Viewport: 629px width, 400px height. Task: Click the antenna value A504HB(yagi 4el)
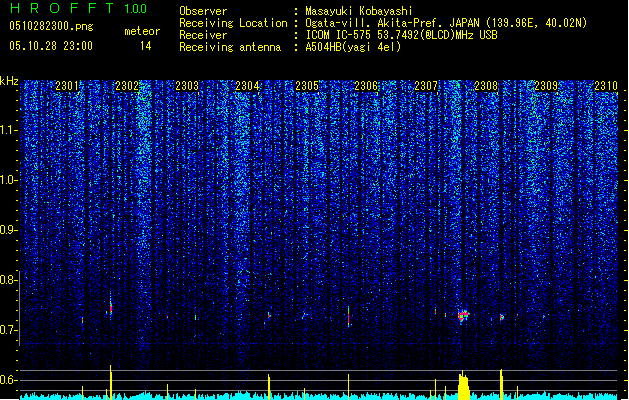tap(353, 47)
